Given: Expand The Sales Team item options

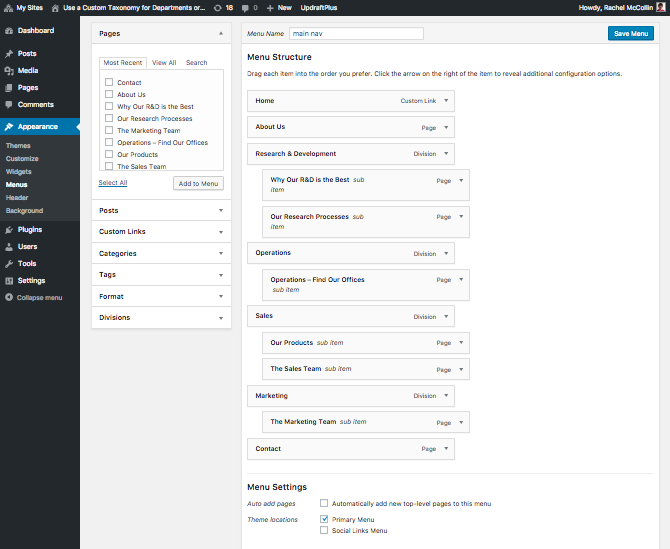Looking at the screenshot, I should 461,369.
